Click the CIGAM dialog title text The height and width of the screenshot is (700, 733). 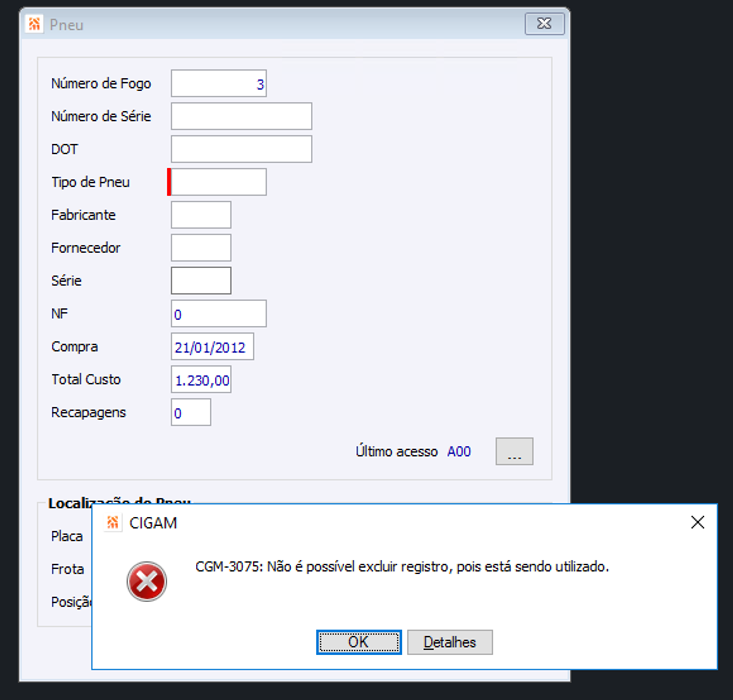click(x=153, y=523)
